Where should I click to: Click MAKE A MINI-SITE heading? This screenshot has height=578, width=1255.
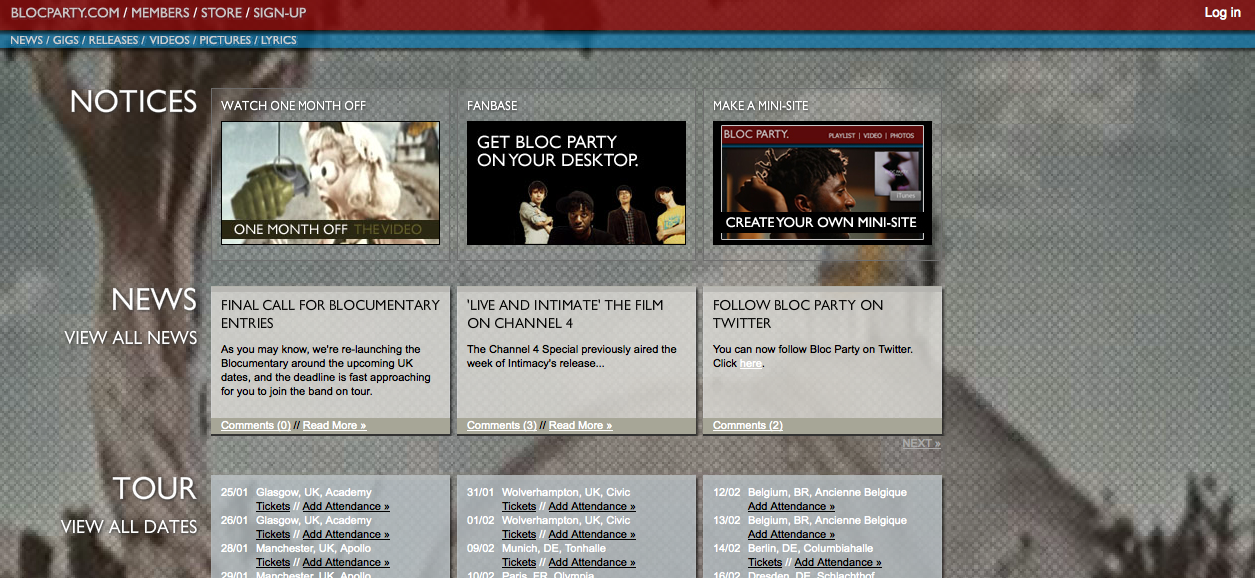tap(760, 105)
